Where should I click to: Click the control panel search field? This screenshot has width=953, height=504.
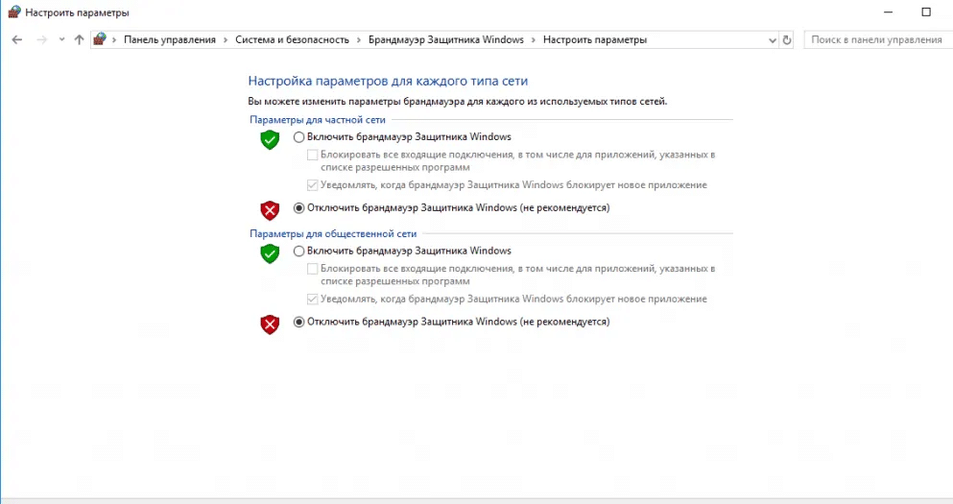(876, 40)
